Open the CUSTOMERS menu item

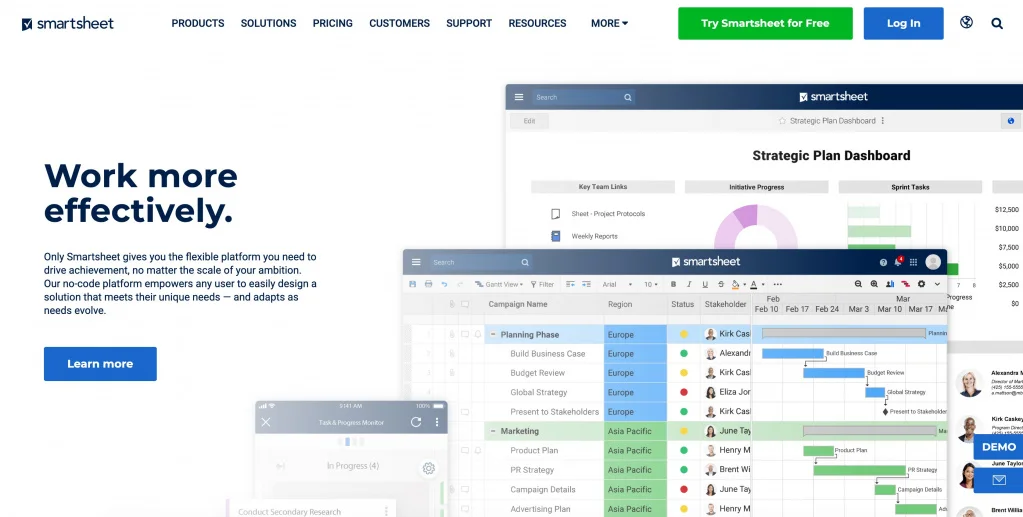coord(399,24)
